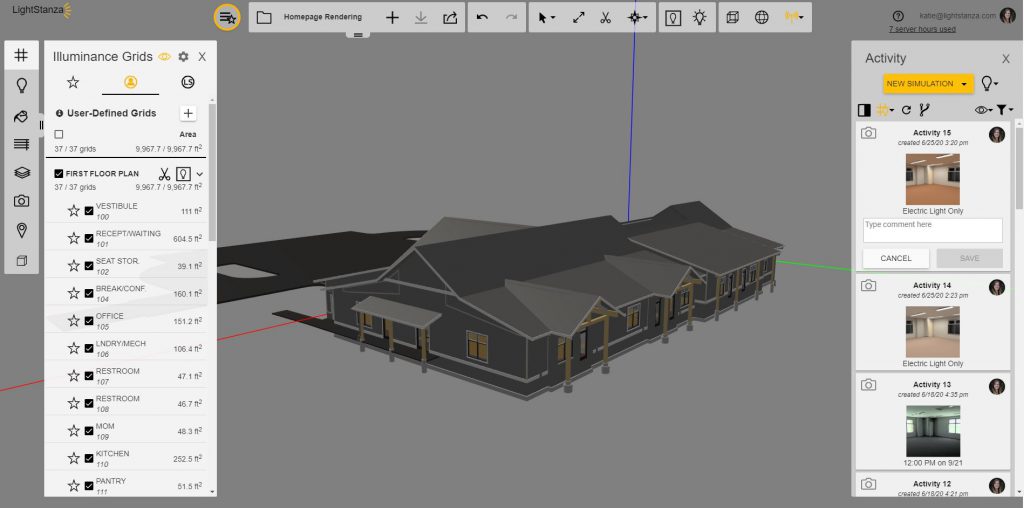Open the Activity filter dropdown
Viewport: 1024px width, 508px height.
coord(1005,109)
